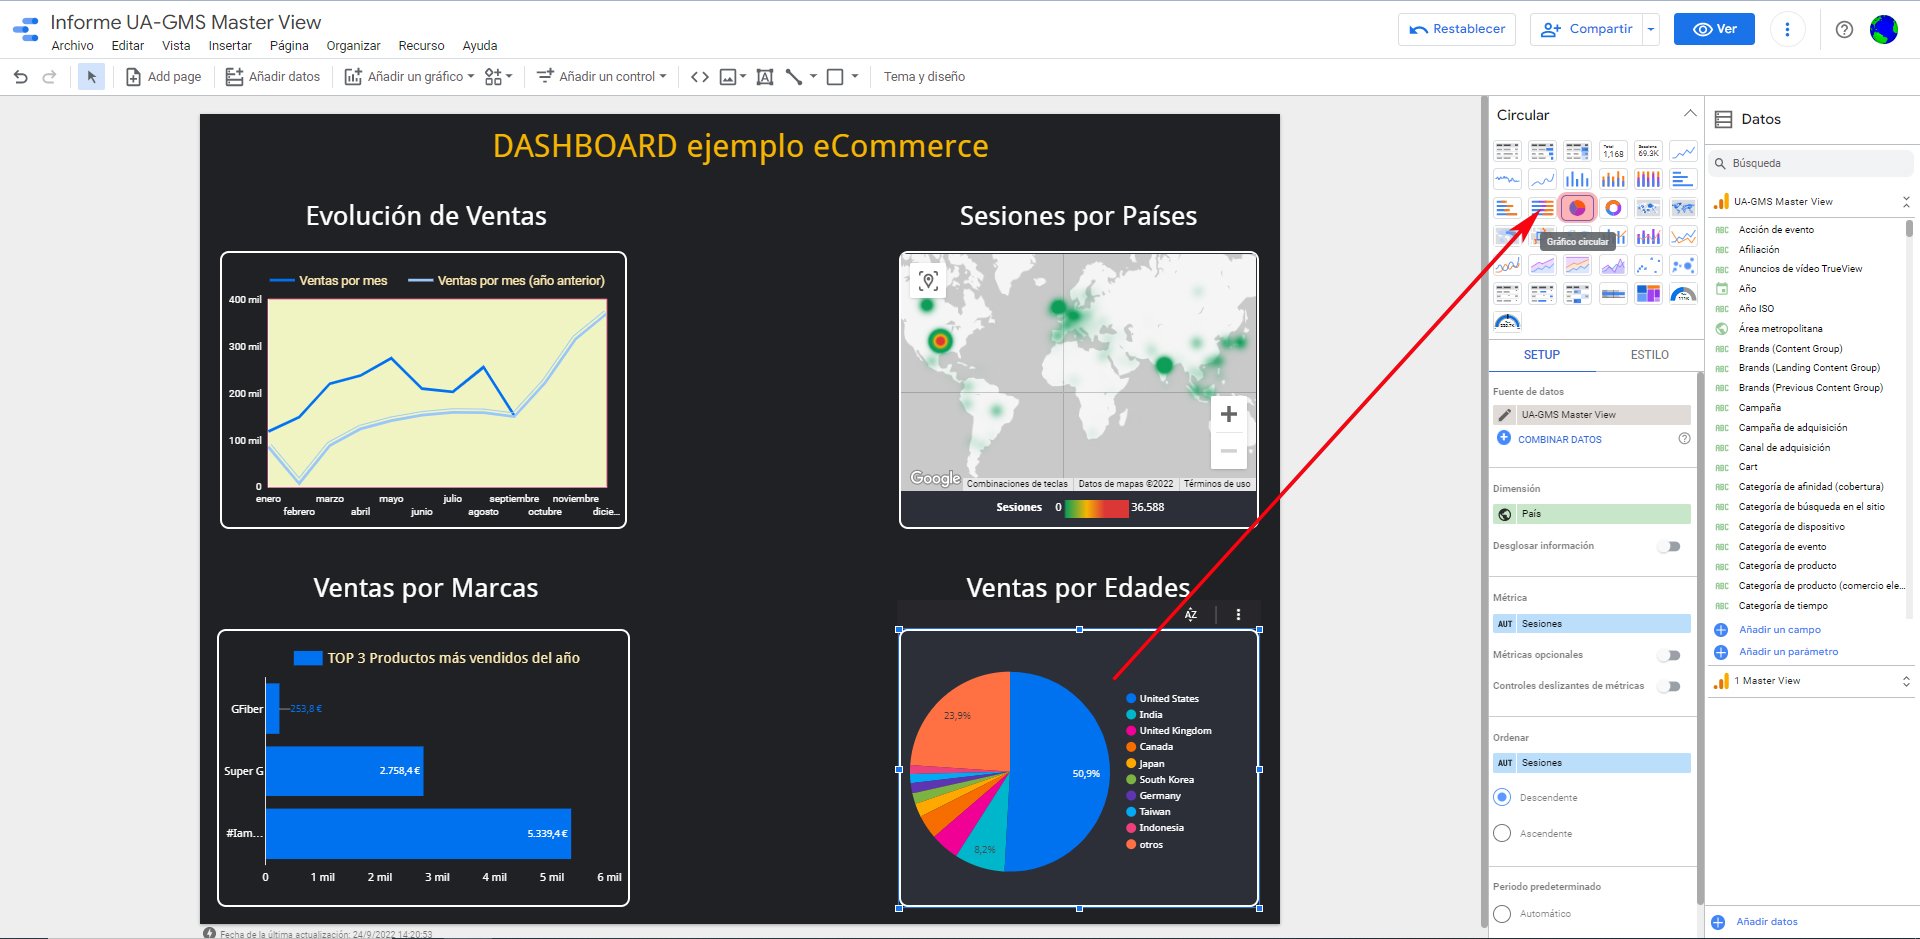Screen dimensions: 1920x939
Task: Open shape tool dropdown arrow
Action: (855, 77)
